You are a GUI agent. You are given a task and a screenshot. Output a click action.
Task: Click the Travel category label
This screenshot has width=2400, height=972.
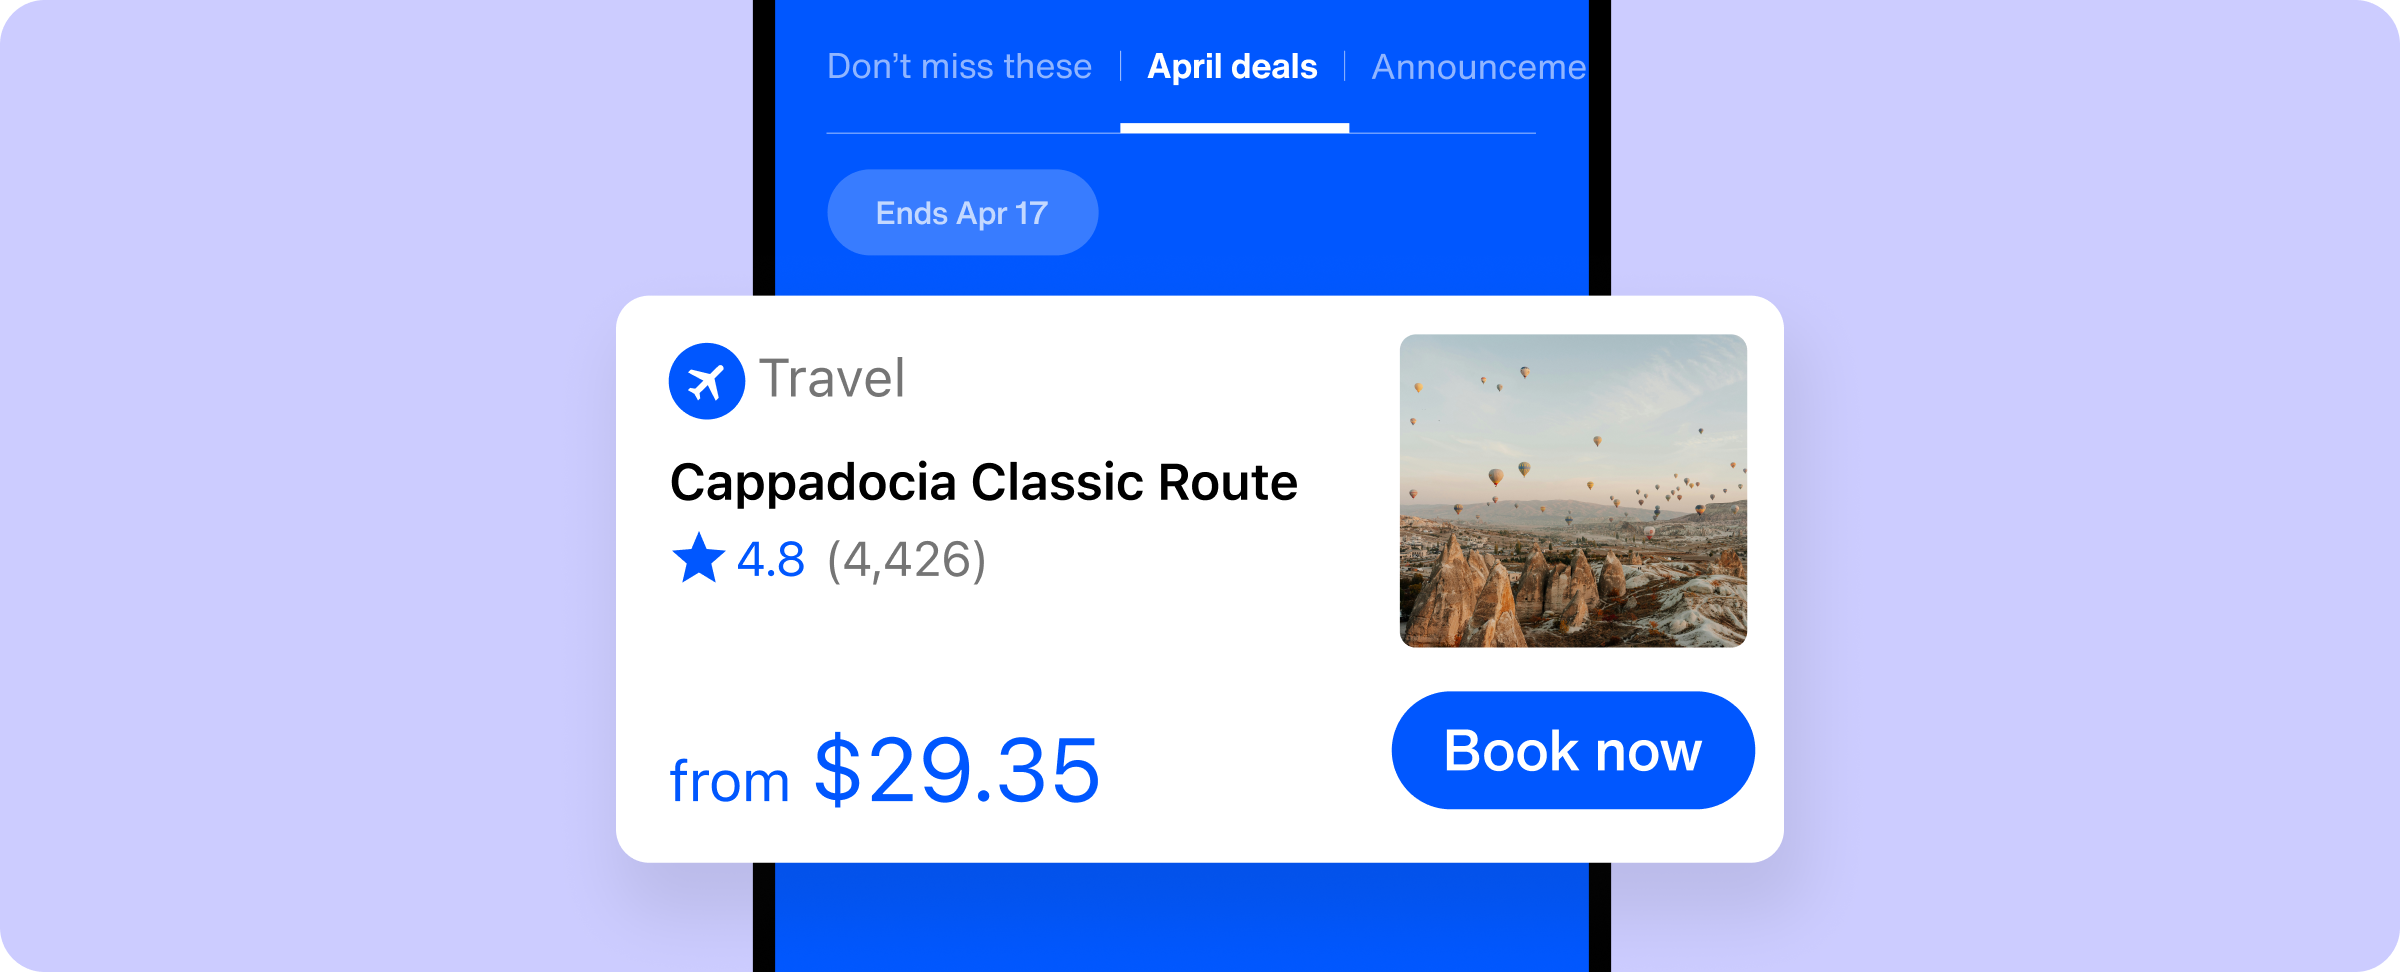point(832,379)
